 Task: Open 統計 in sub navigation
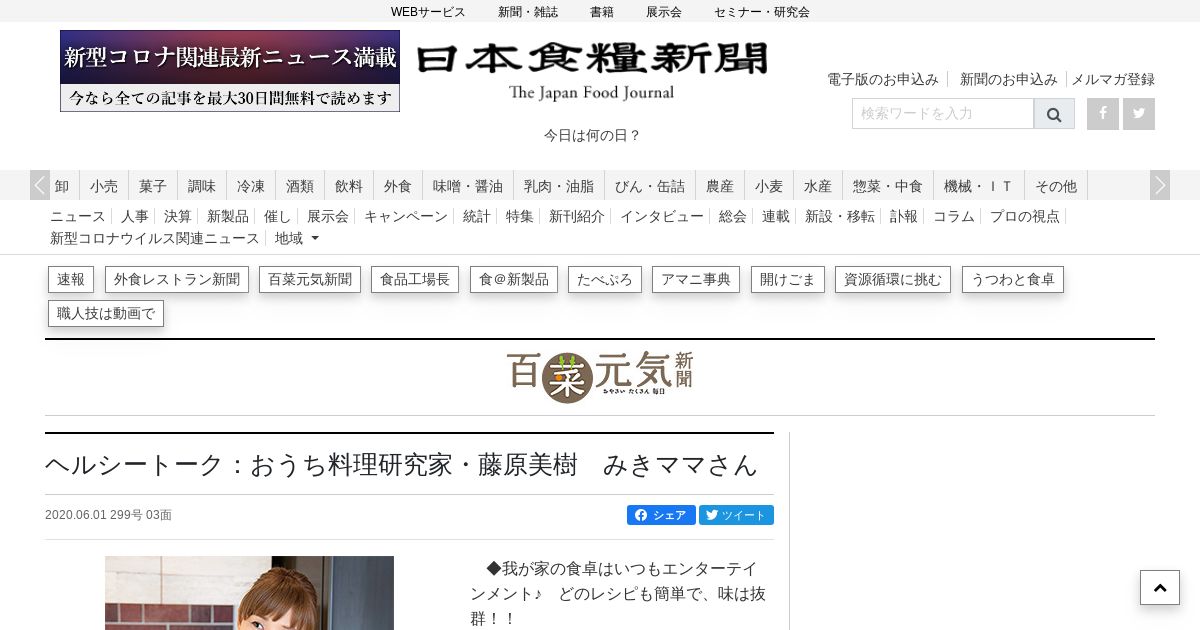[477, 216]
